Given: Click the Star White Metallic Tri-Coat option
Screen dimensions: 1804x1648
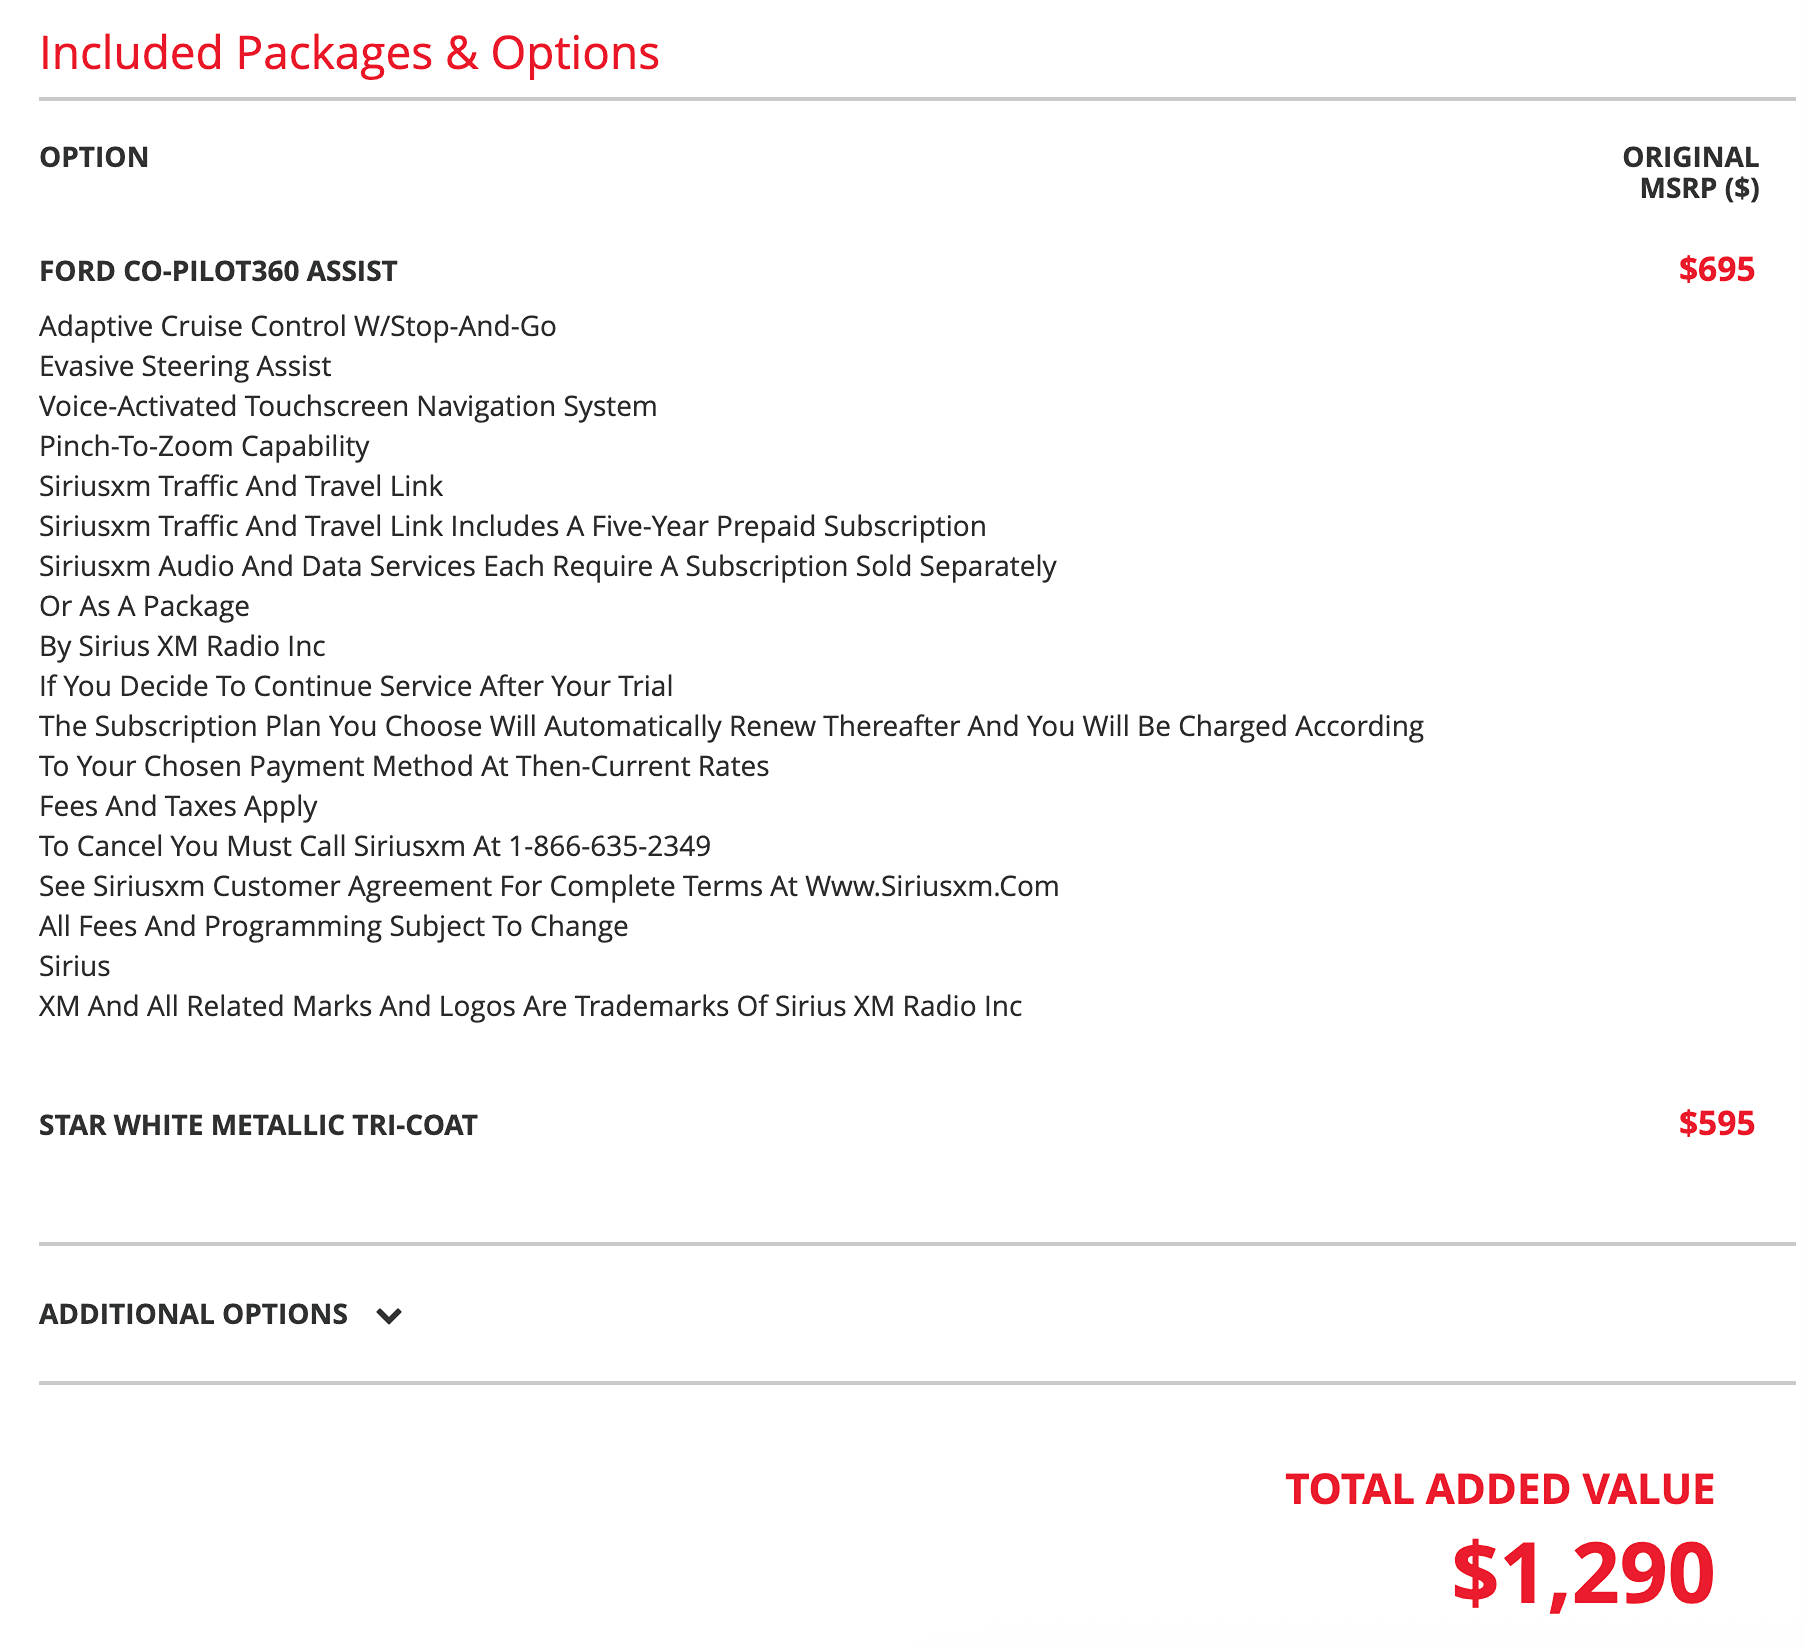Looking at the screenshot, I should [258, 1125].
